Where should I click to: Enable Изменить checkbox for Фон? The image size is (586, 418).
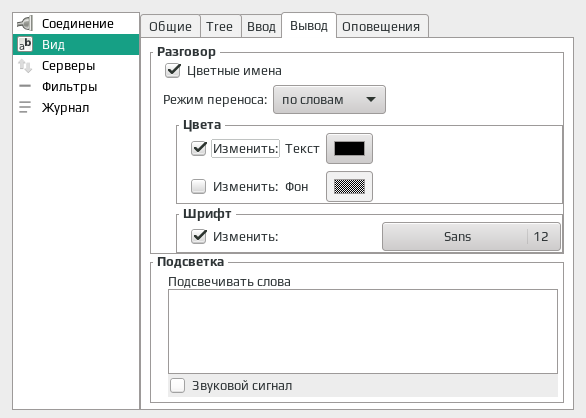point(198,186)
